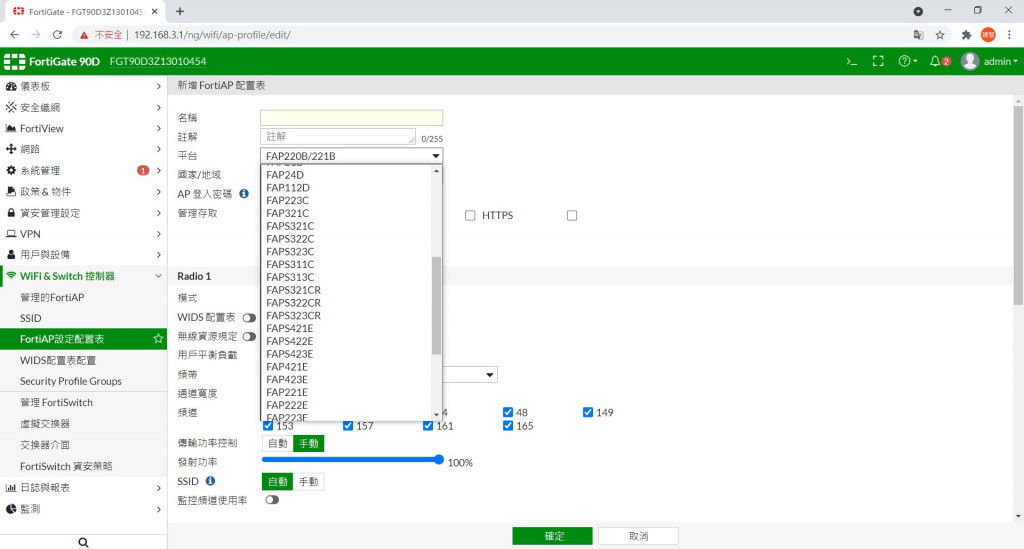Select FAP223C from platform list
Image resolution: width=1024 pixels, height=549 pixels.
click(287, 200)
